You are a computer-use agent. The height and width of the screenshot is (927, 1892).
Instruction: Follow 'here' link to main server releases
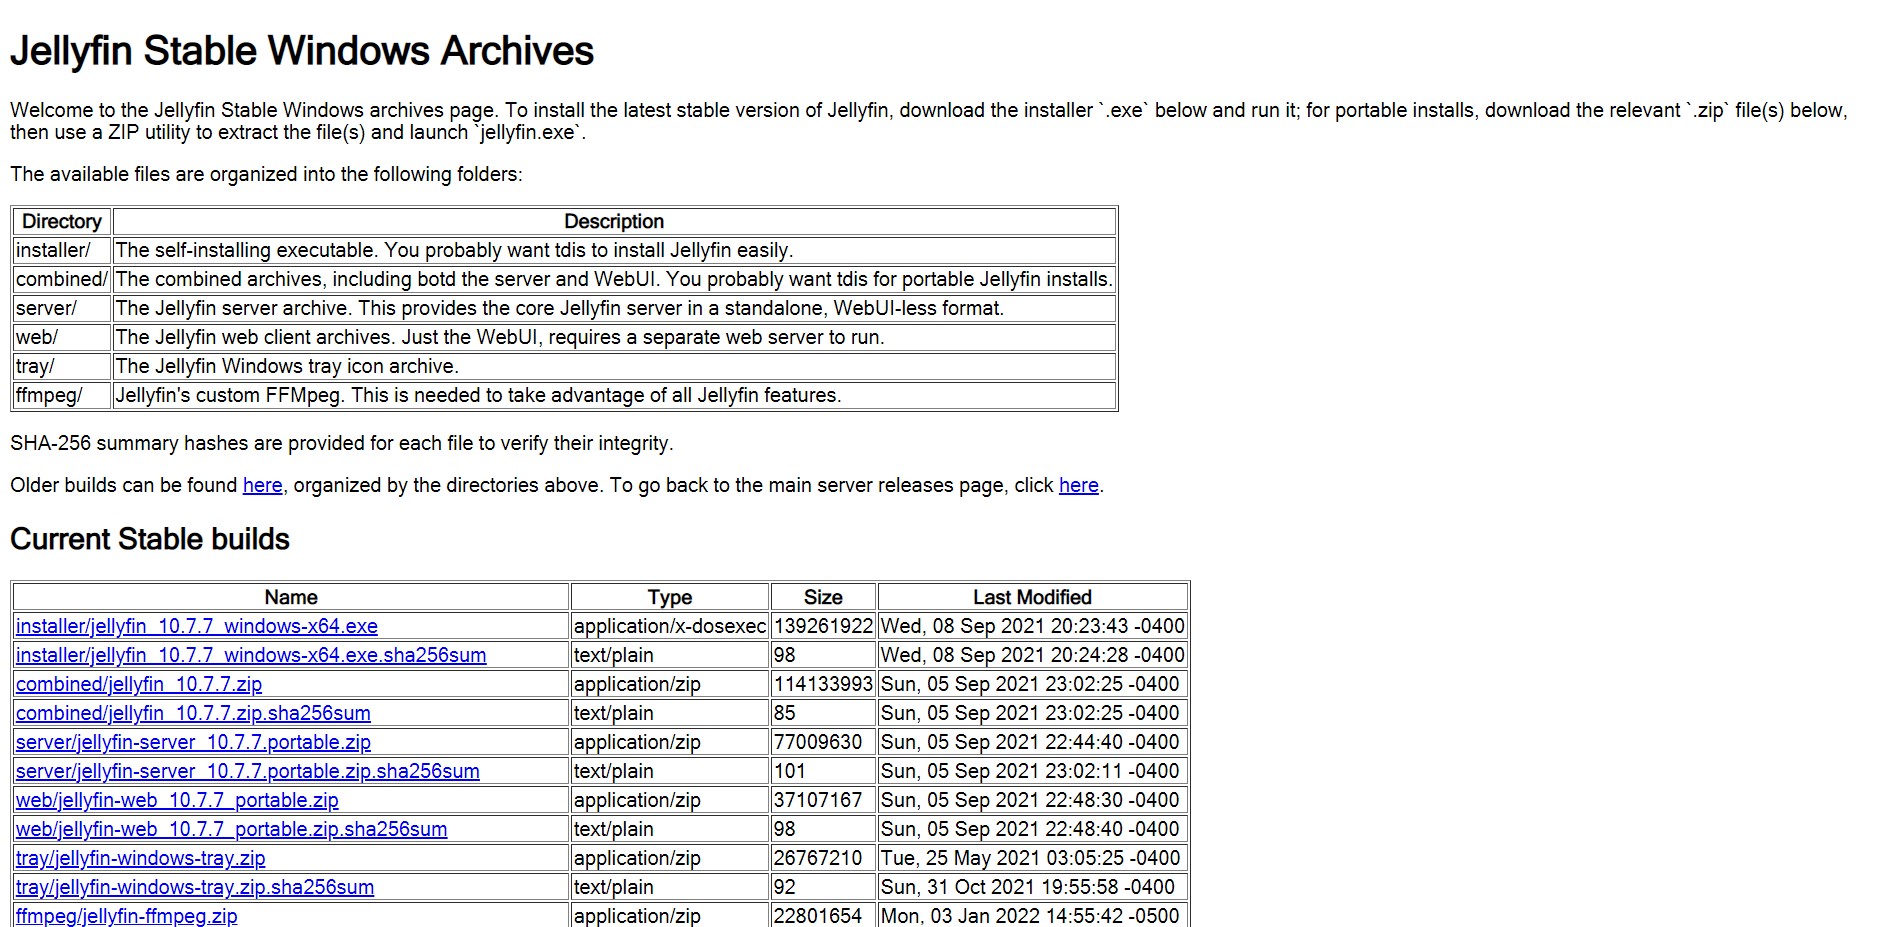pyautogui.click(x=1078, y=485)
